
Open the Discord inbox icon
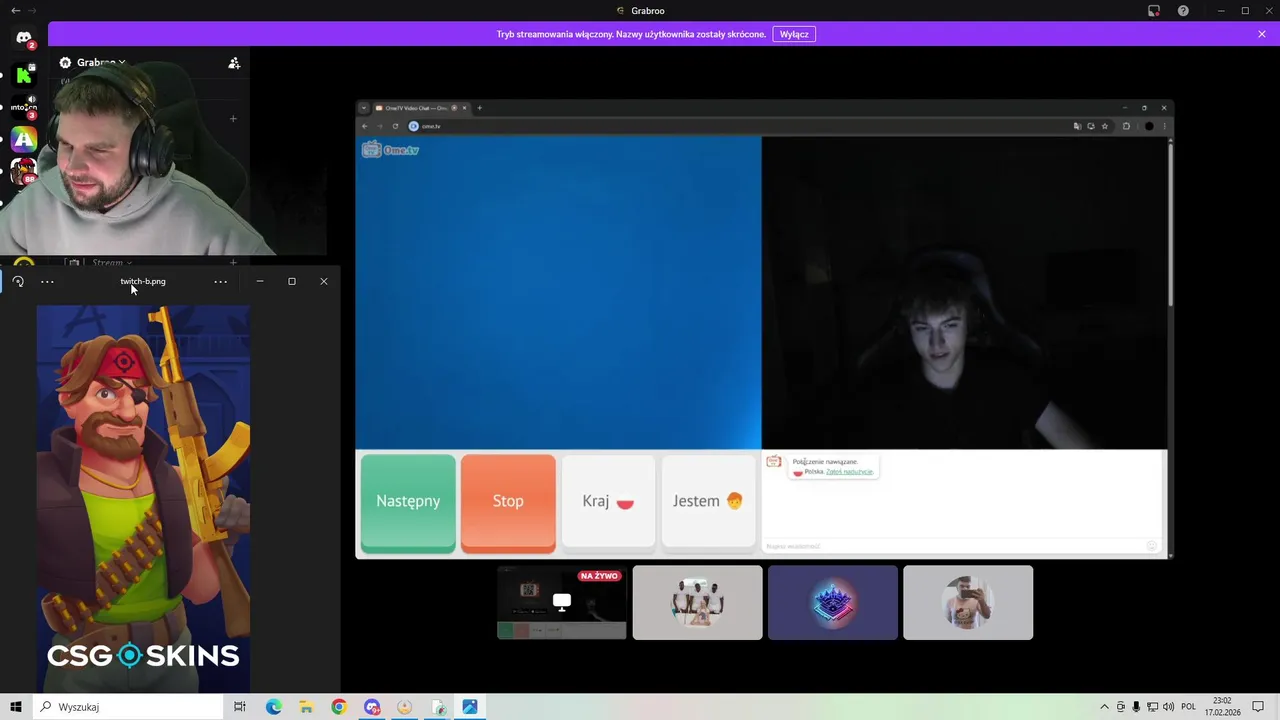[x=1154, y=11]
